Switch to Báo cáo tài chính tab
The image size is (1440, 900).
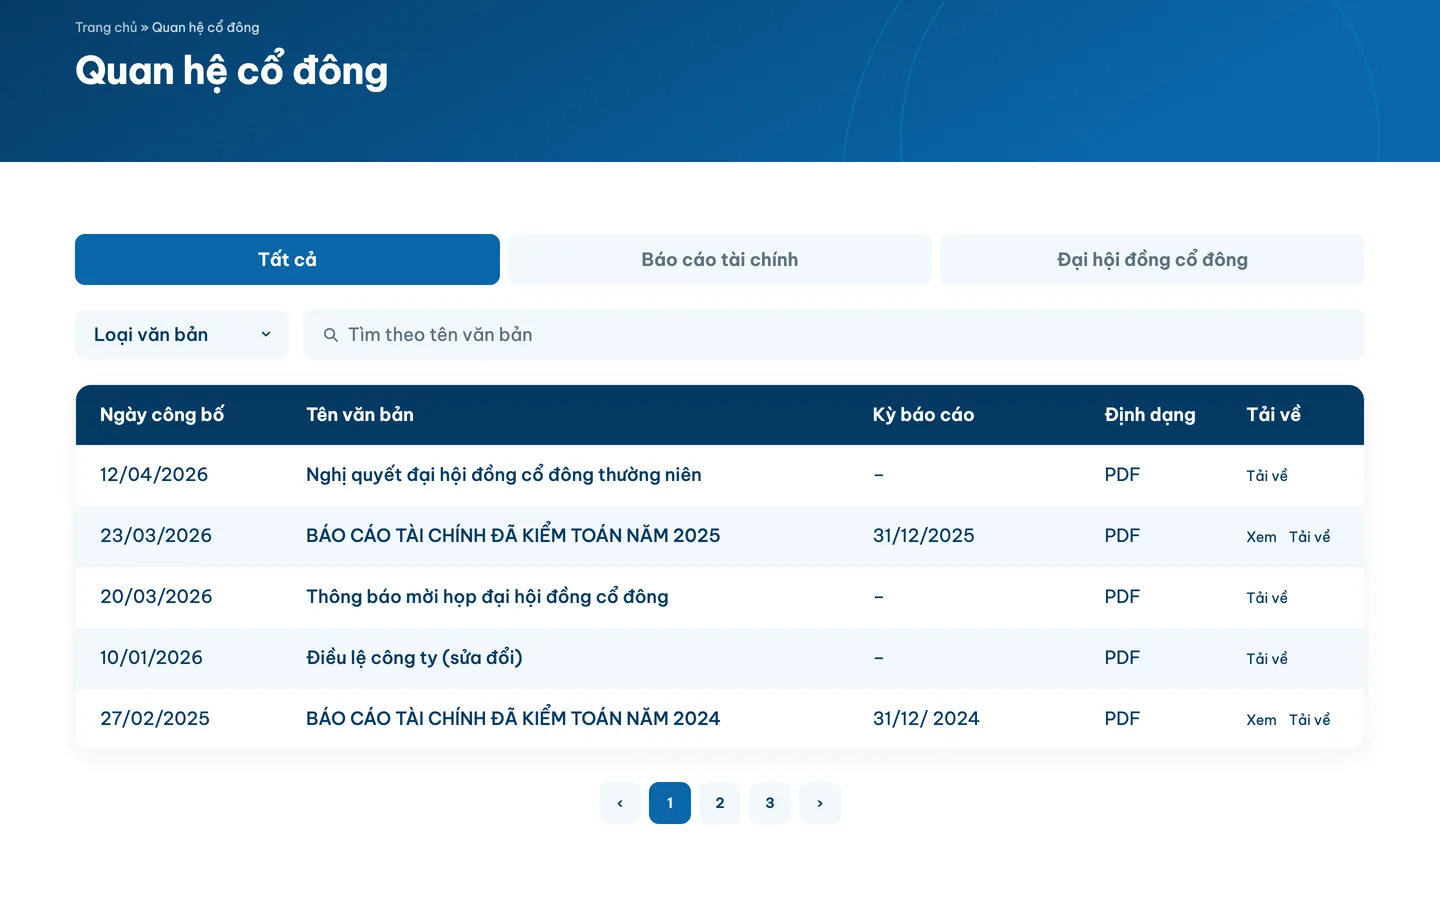tap(720, 260)
